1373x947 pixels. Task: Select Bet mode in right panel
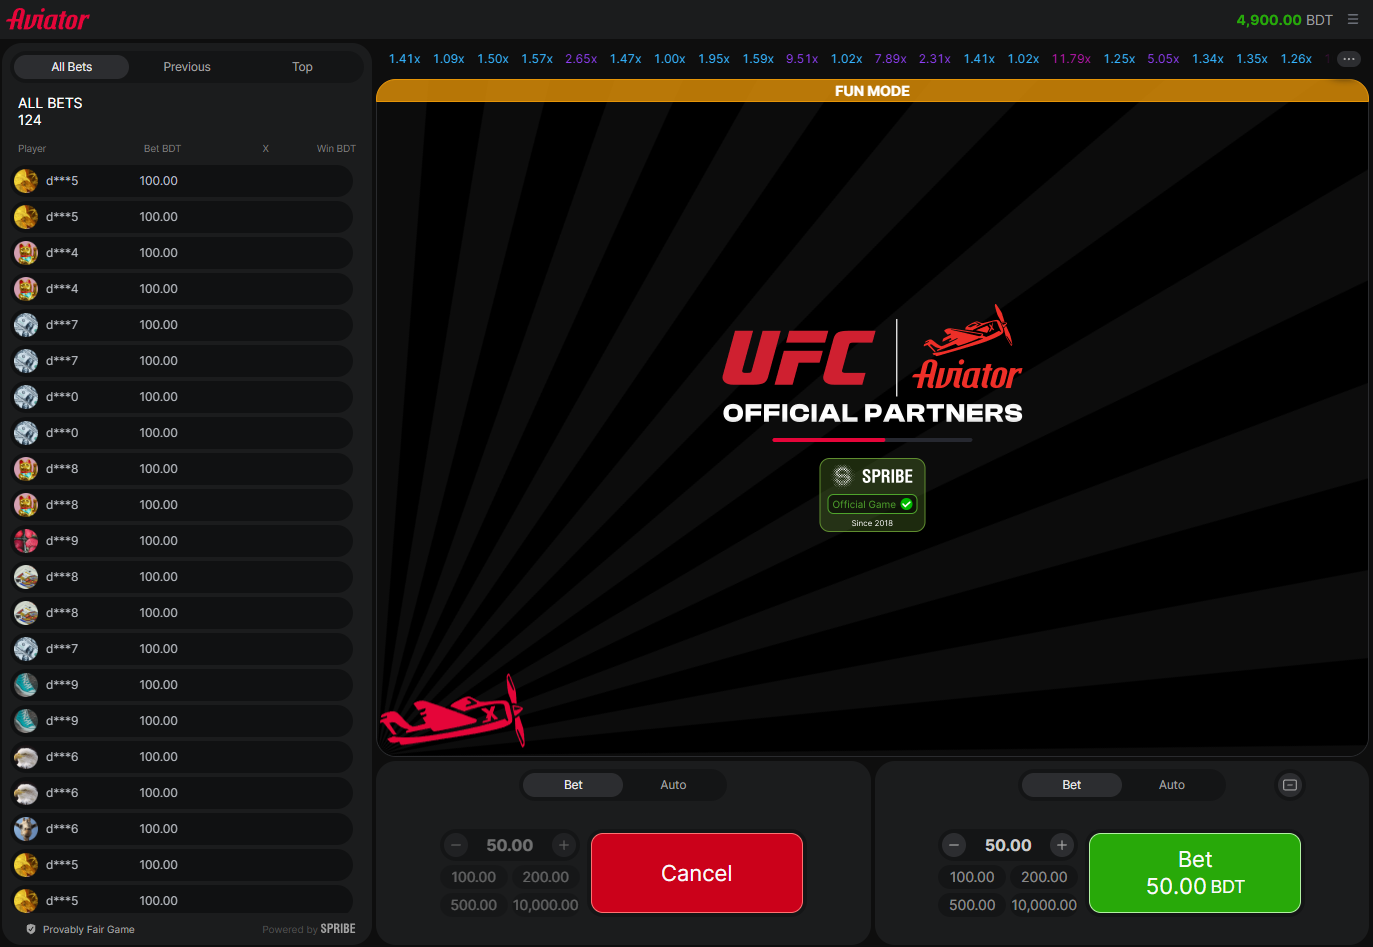[1071, 785]
